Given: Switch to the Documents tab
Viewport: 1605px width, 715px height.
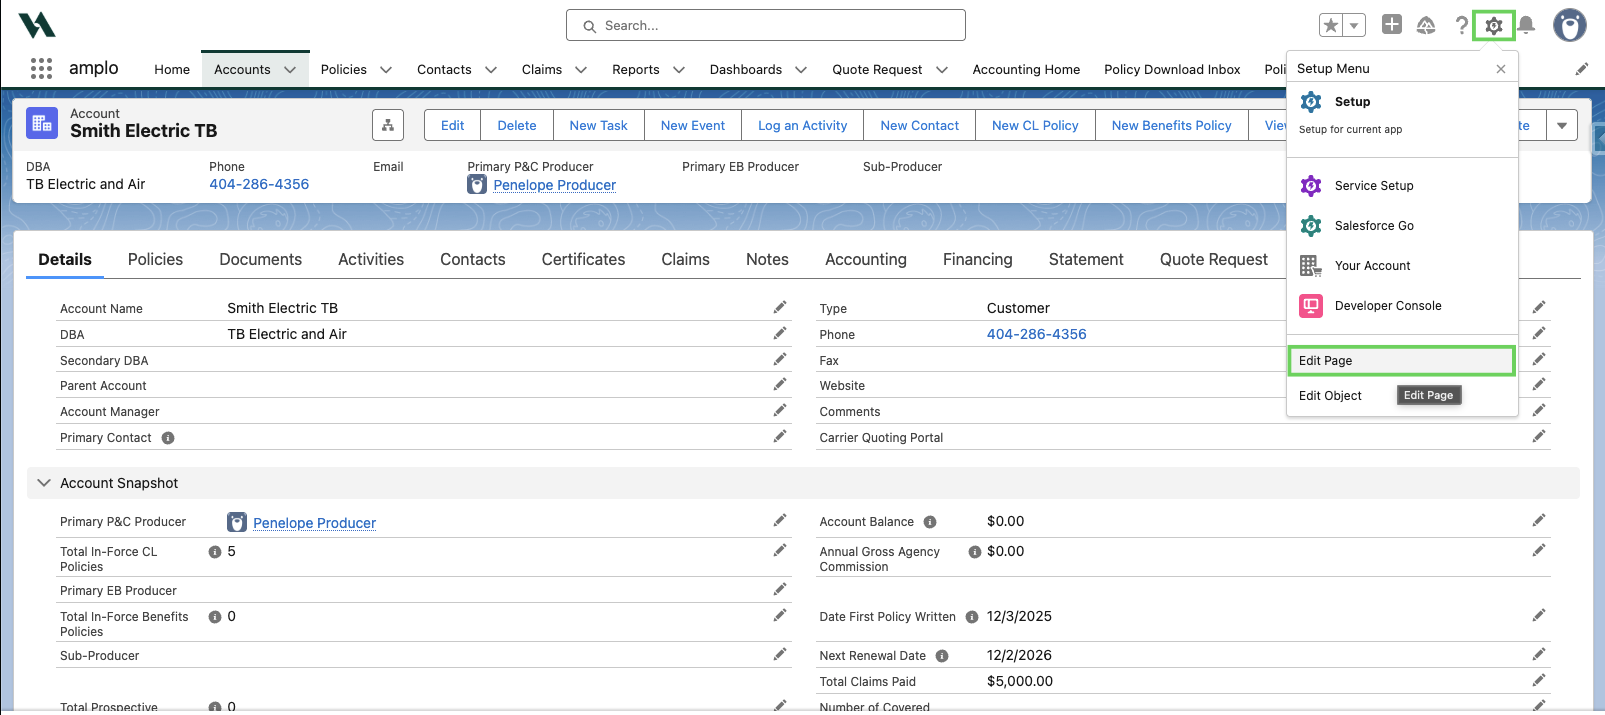Looking at the screenshot, I should [260, 260].
